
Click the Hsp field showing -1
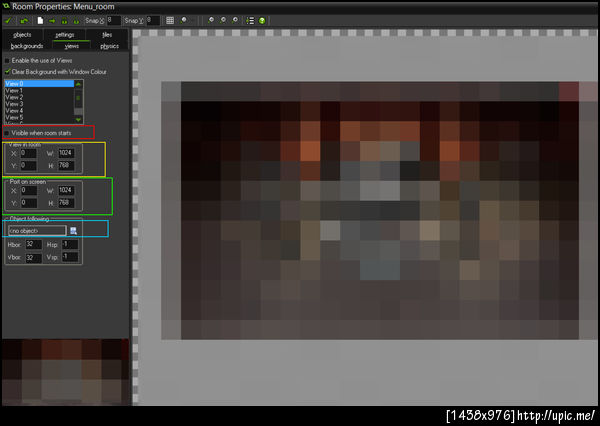pyautogui.click(x=70, y=245)
